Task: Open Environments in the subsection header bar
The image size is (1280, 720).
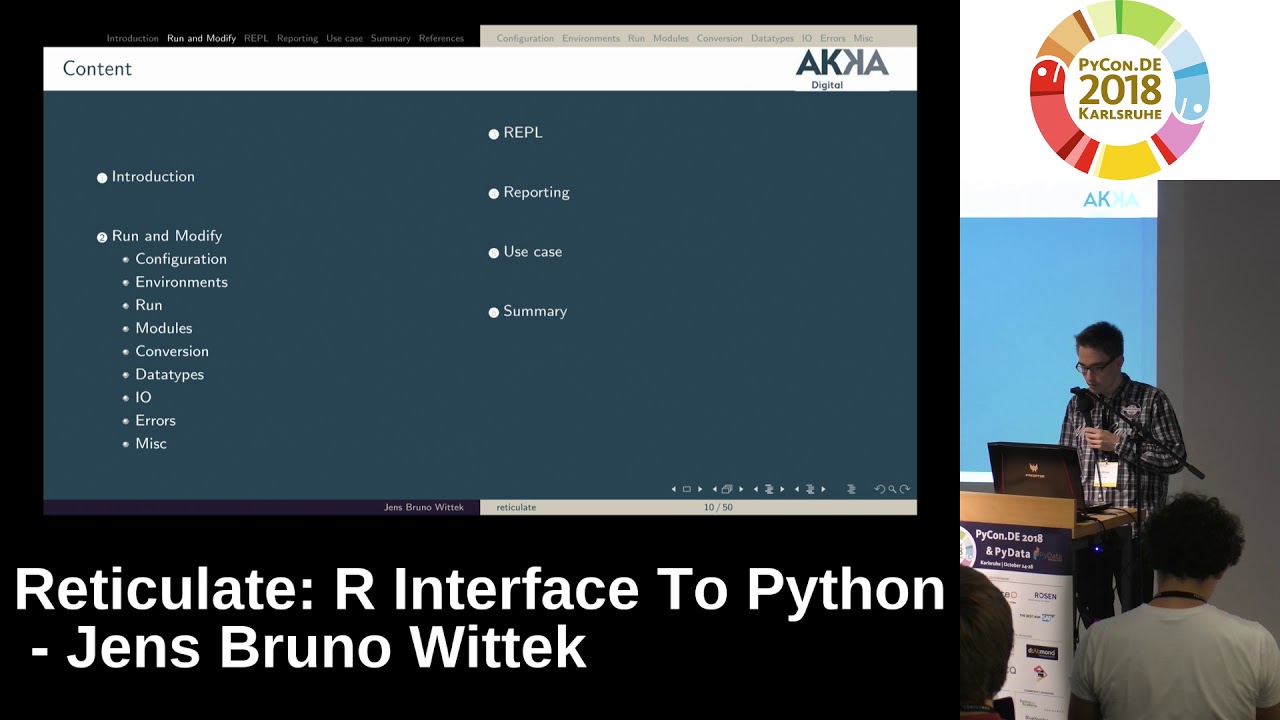Action: pyautogui.click(x=591, y=38)
